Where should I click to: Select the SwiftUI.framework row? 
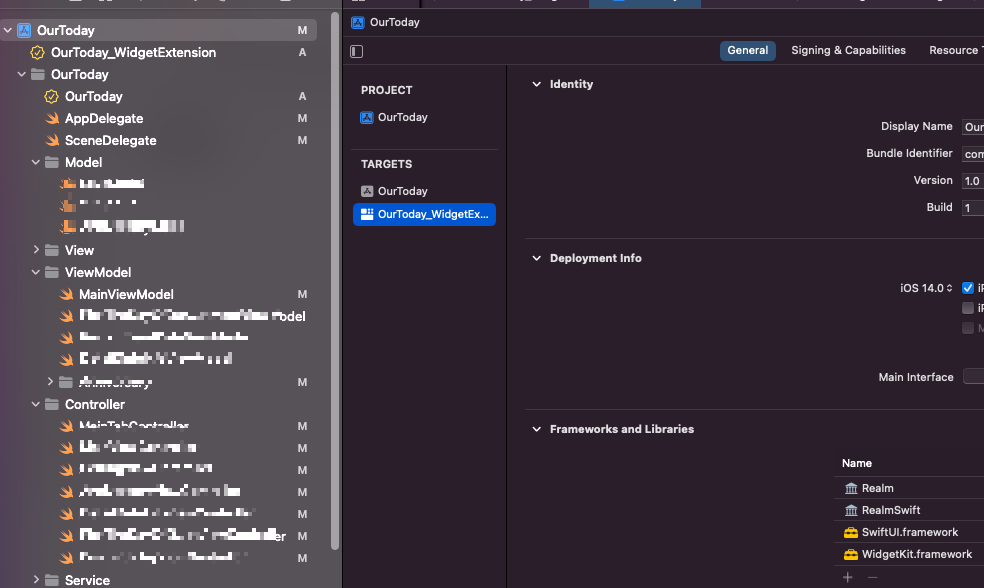click(909, 532)
